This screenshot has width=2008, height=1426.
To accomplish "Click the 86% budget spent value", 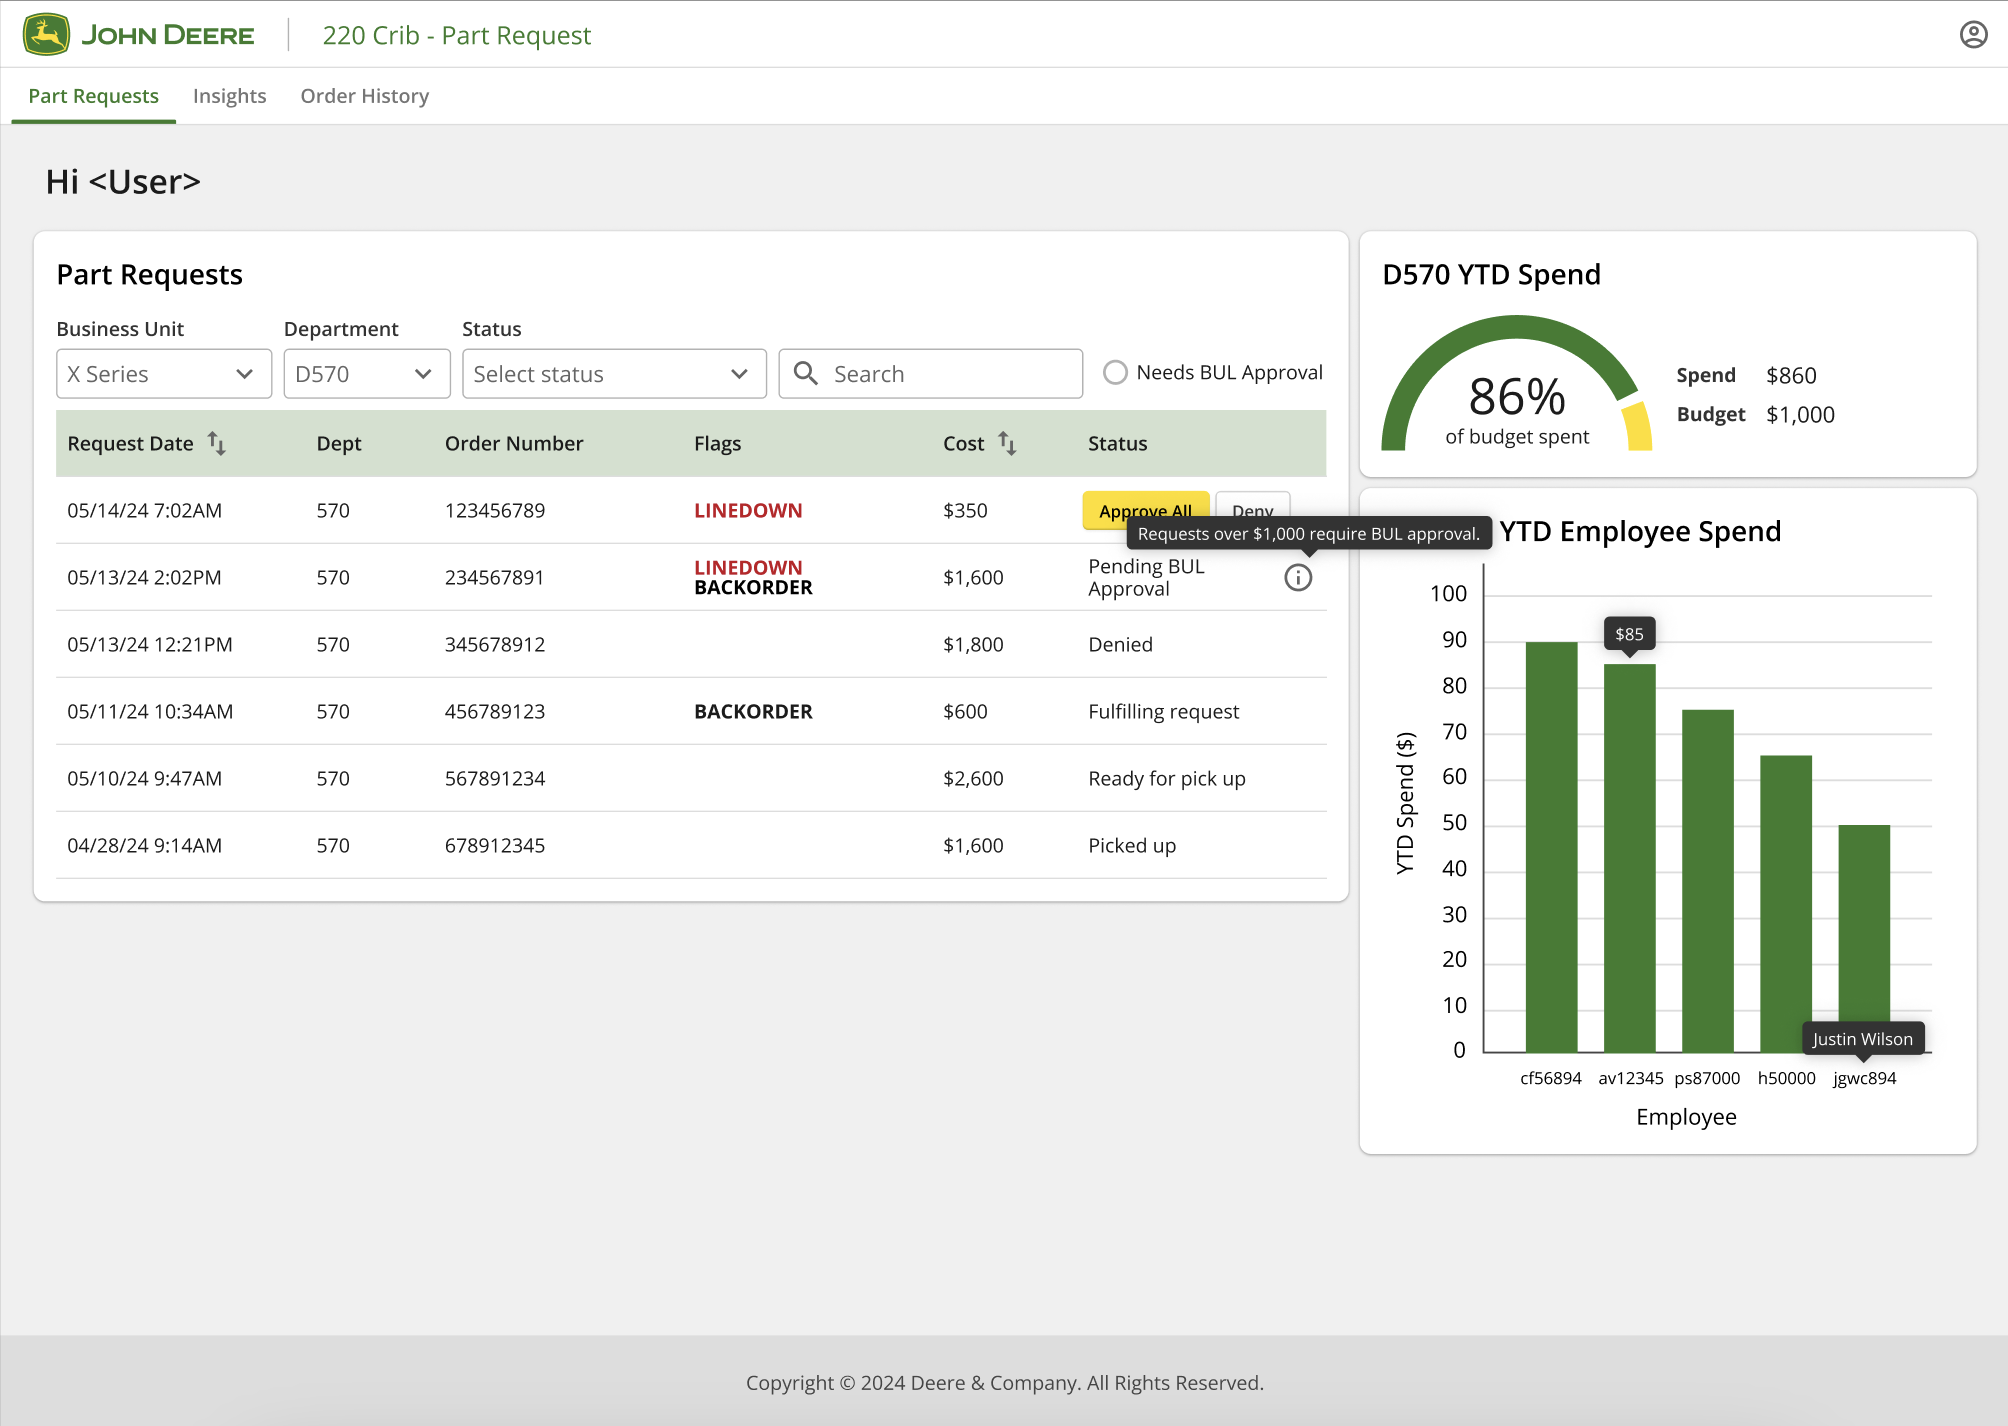I will pyautogui.click(x=1517, y=396).
